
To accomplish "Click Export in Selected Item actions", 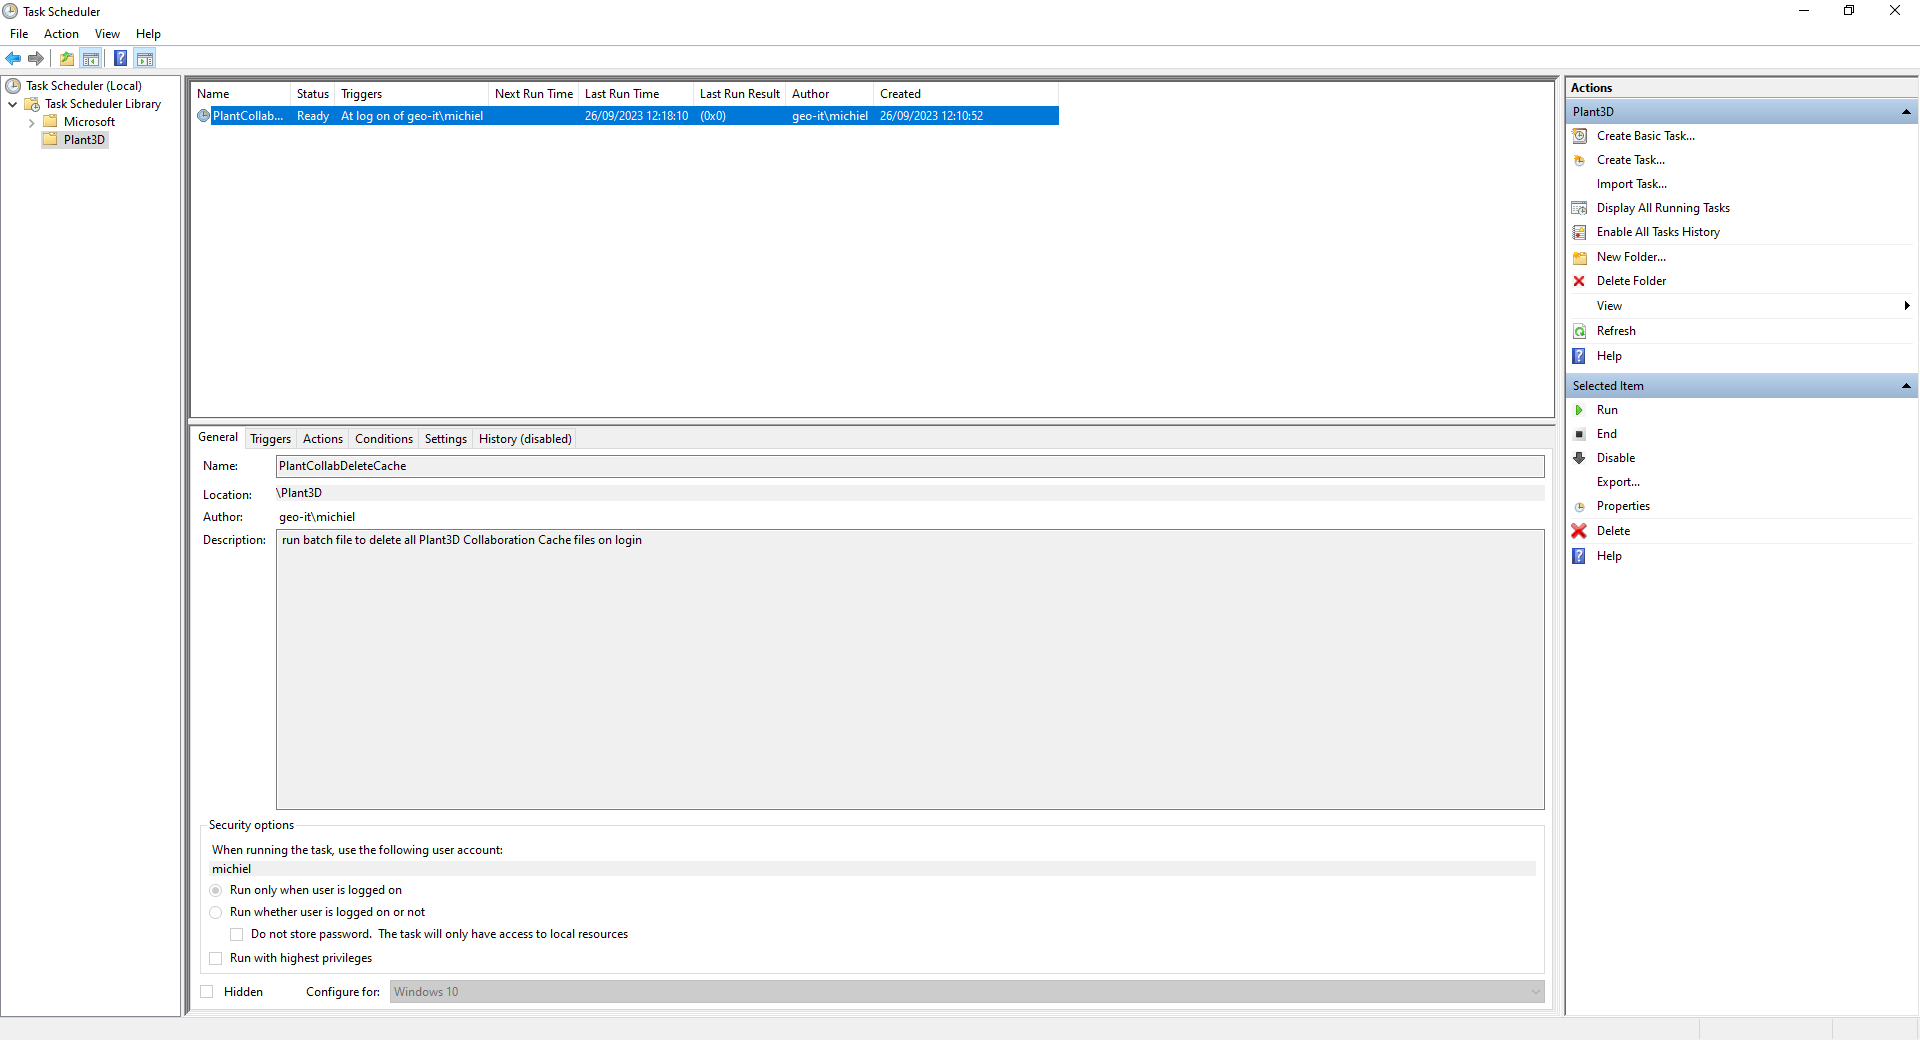I will pos(1618,482).
